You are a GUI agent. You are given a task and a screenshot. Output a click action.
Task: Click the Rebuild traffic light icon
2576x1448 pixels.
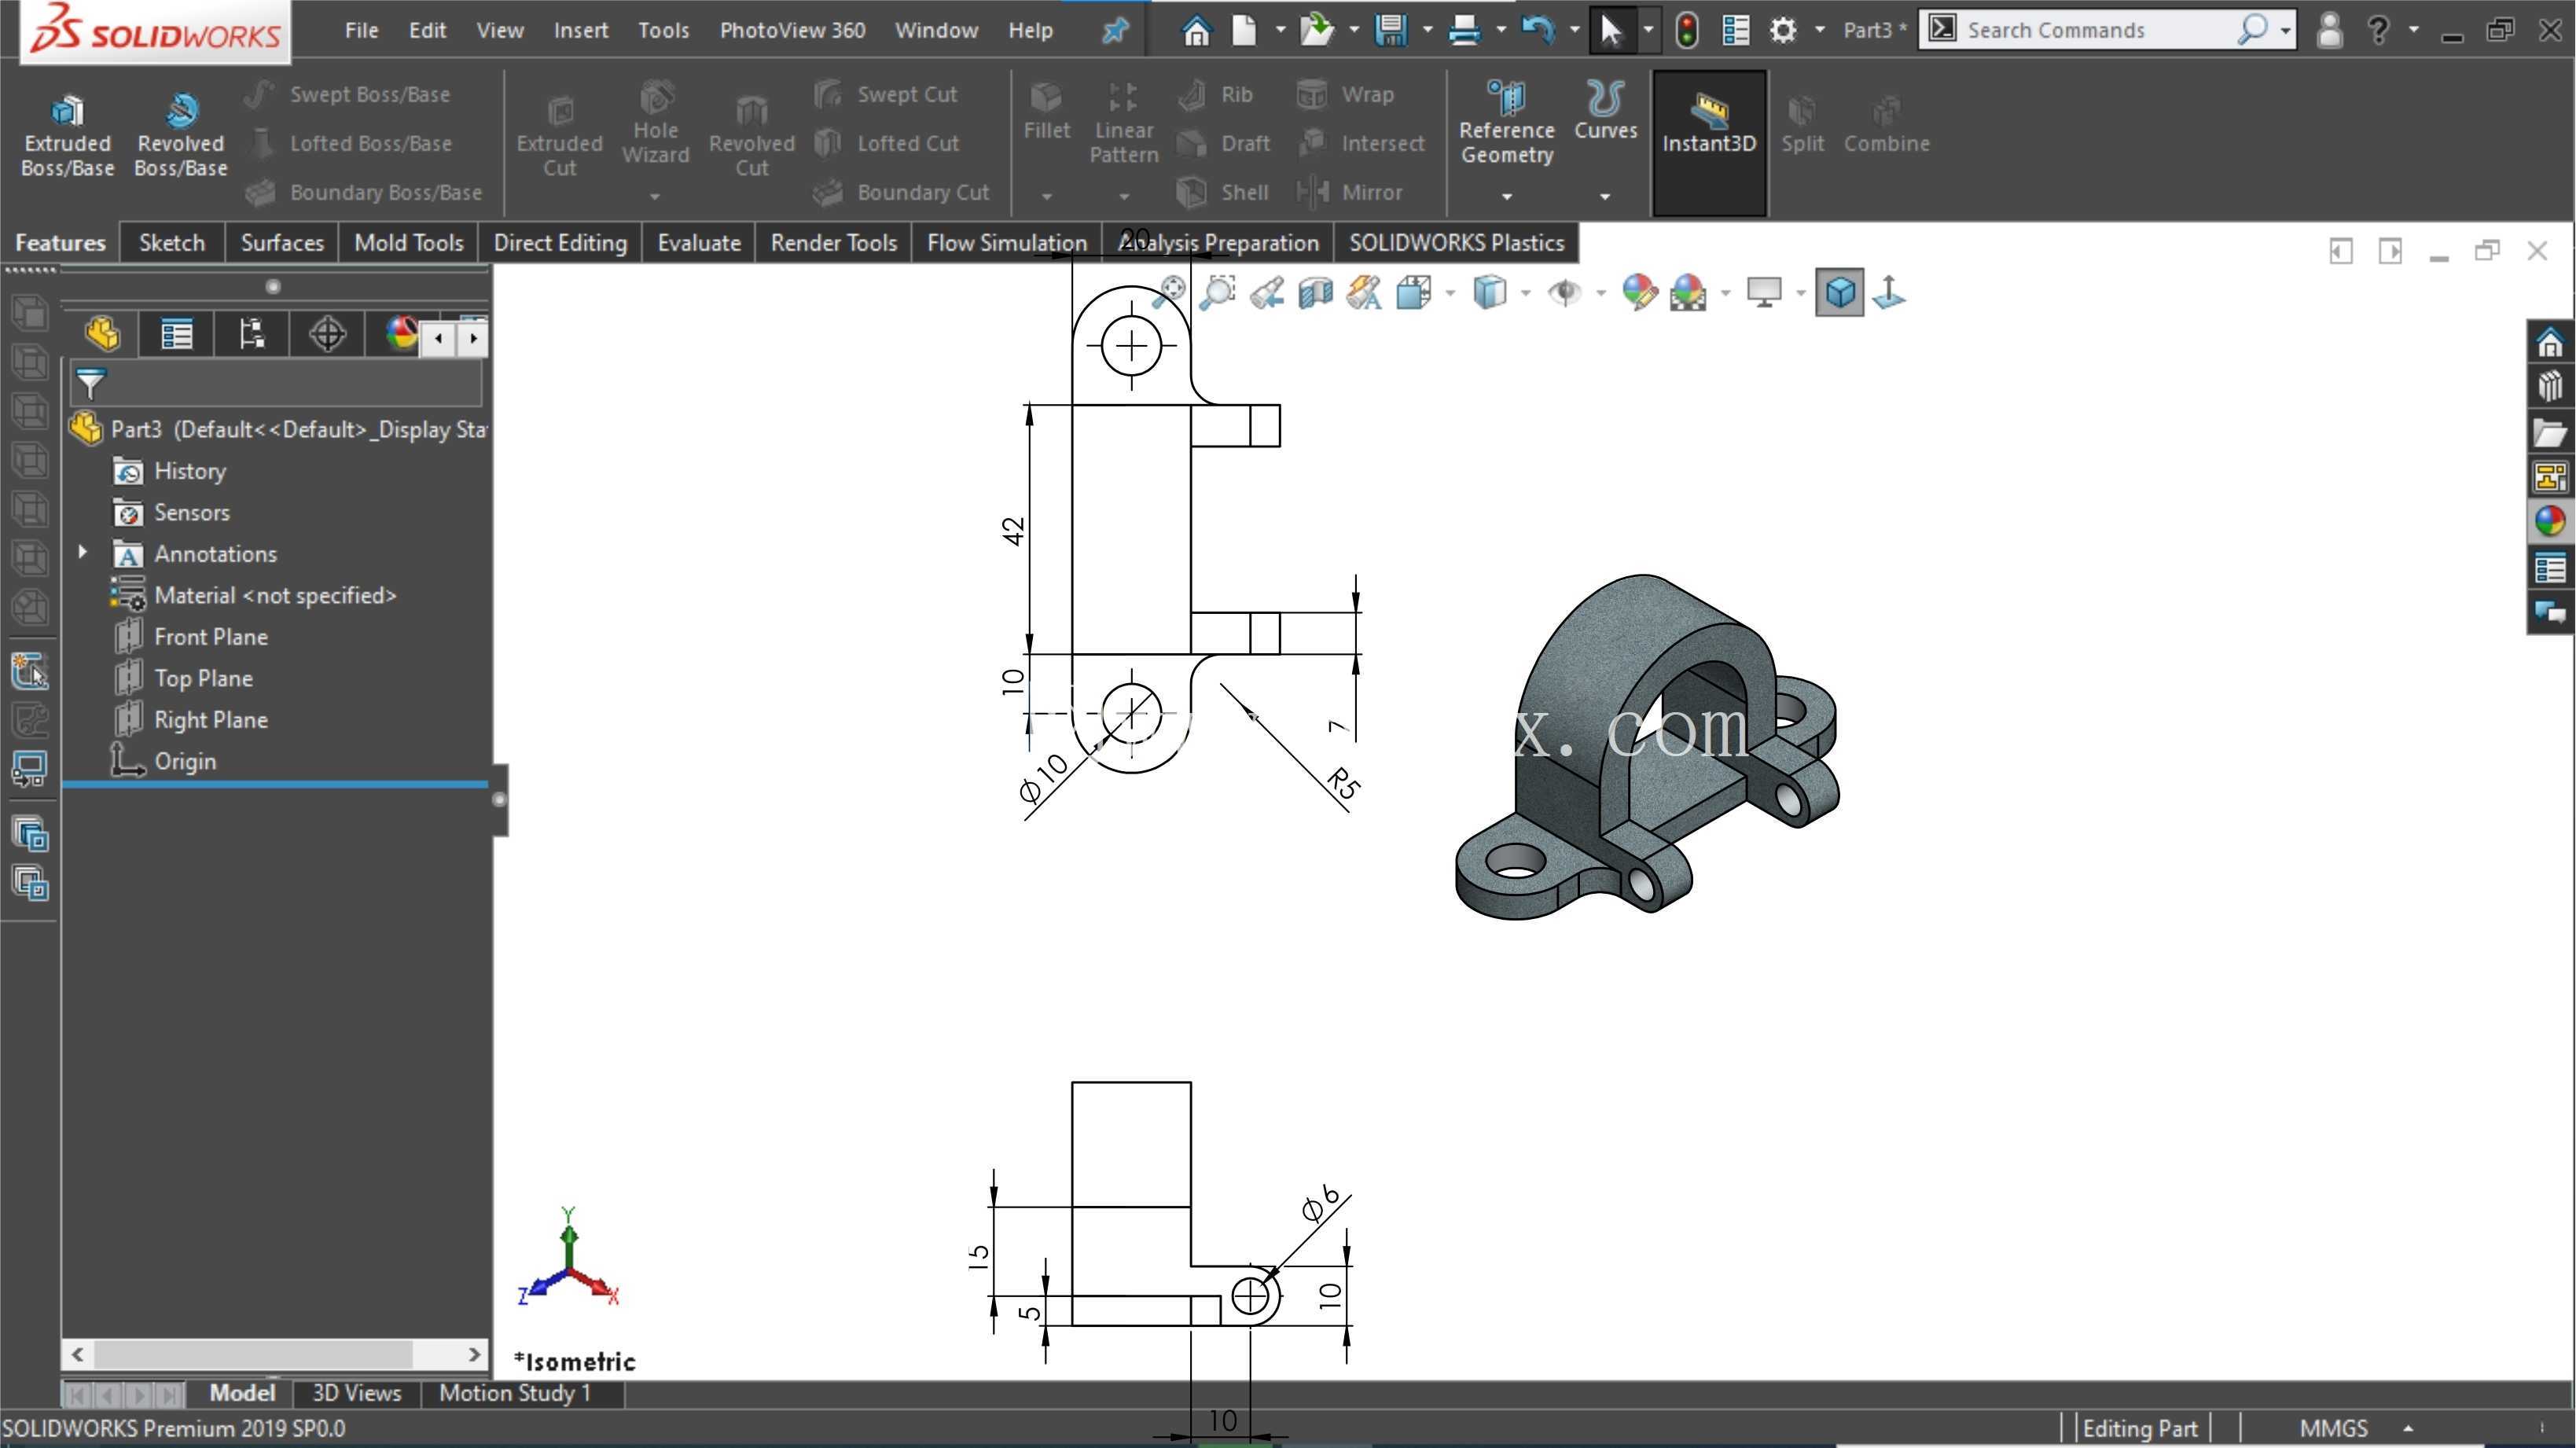pos(1686,30)
